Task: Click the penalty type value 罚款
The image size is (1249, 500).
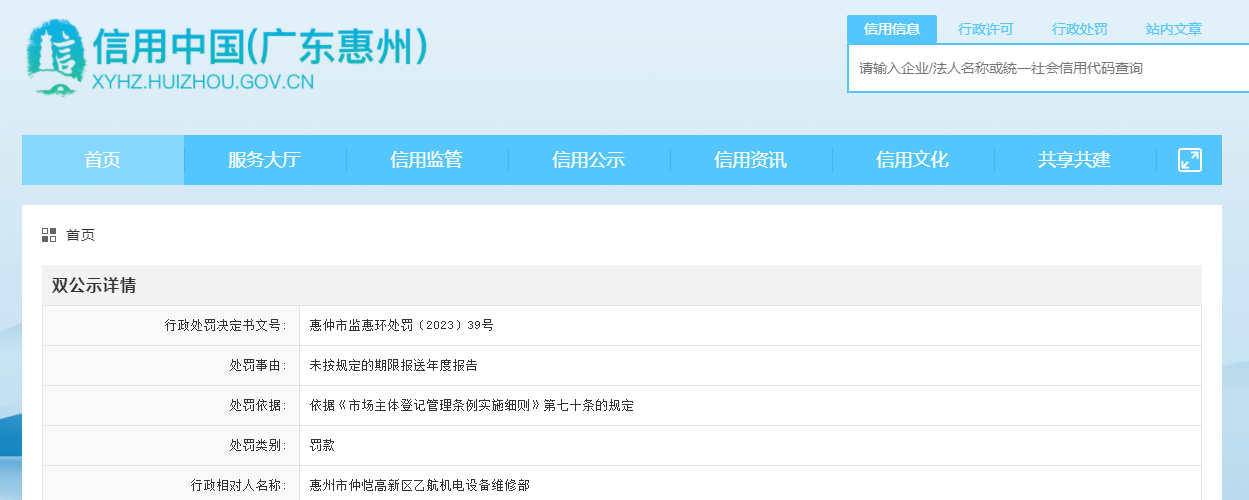Action: click(x=322, y=445)
